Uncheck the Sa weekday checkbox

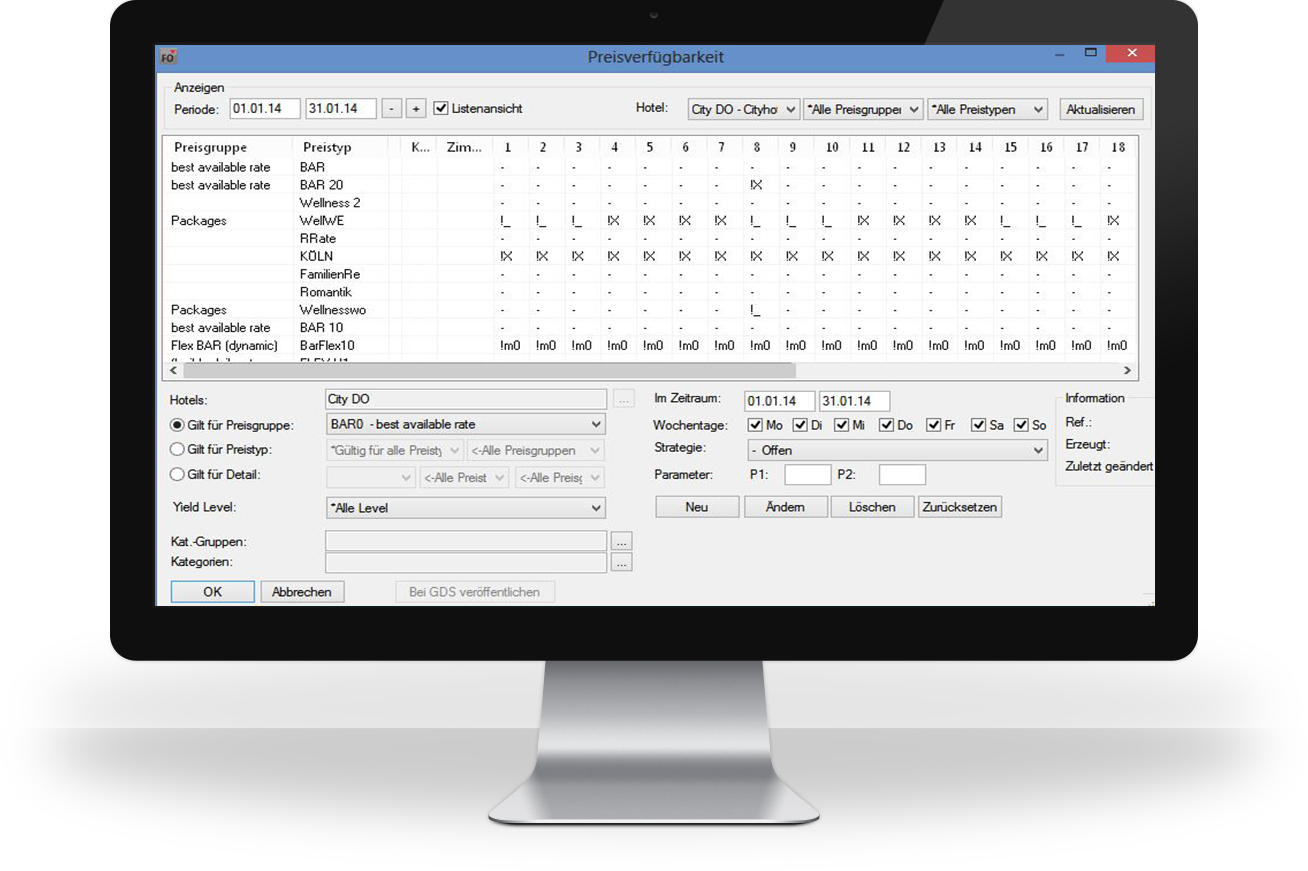pyautogui.click(x=978, y=425)
